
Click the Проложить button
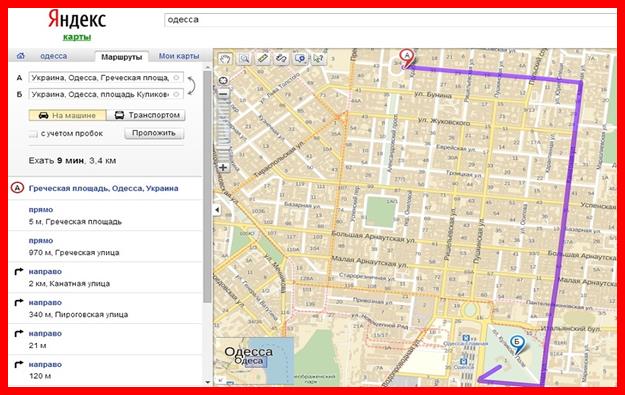pos(154,133)
